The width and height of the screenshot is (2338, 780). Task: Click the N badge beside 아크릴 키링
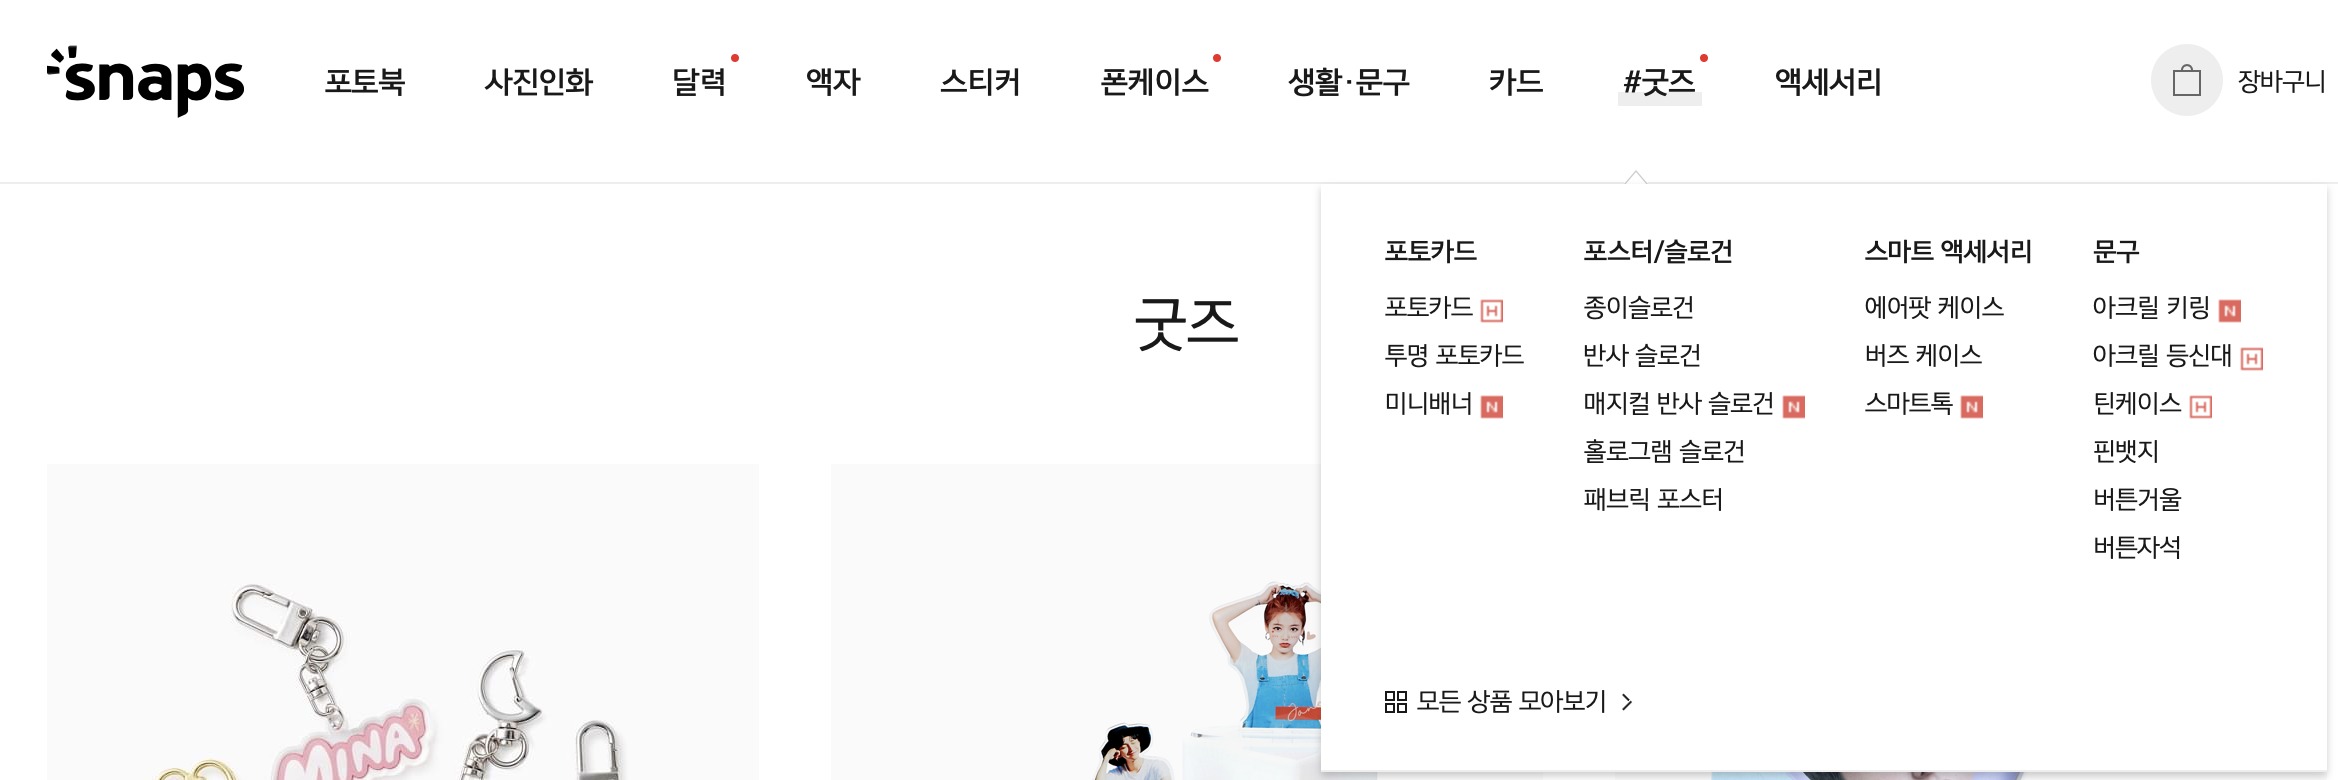pos(2230,311)
